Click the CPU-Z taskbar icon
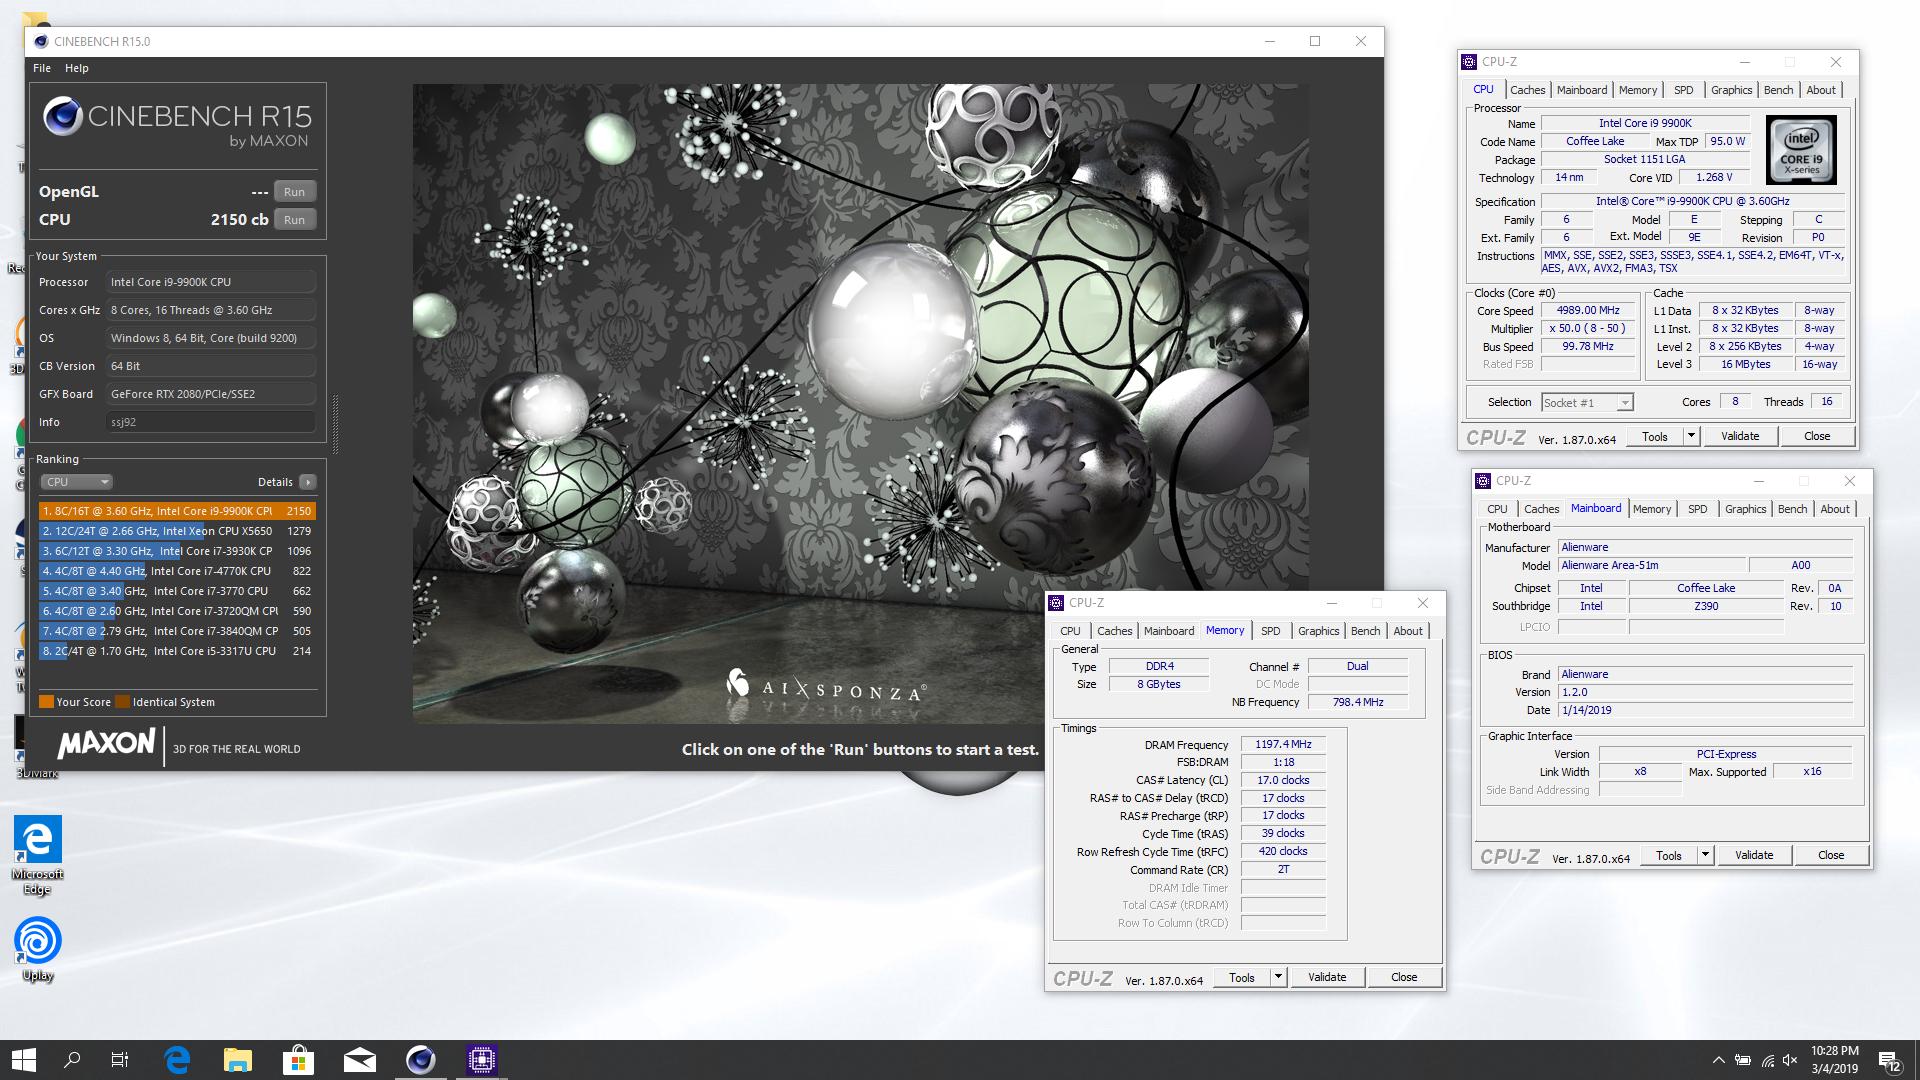1920x1080 pixels. coord(481,1059)
